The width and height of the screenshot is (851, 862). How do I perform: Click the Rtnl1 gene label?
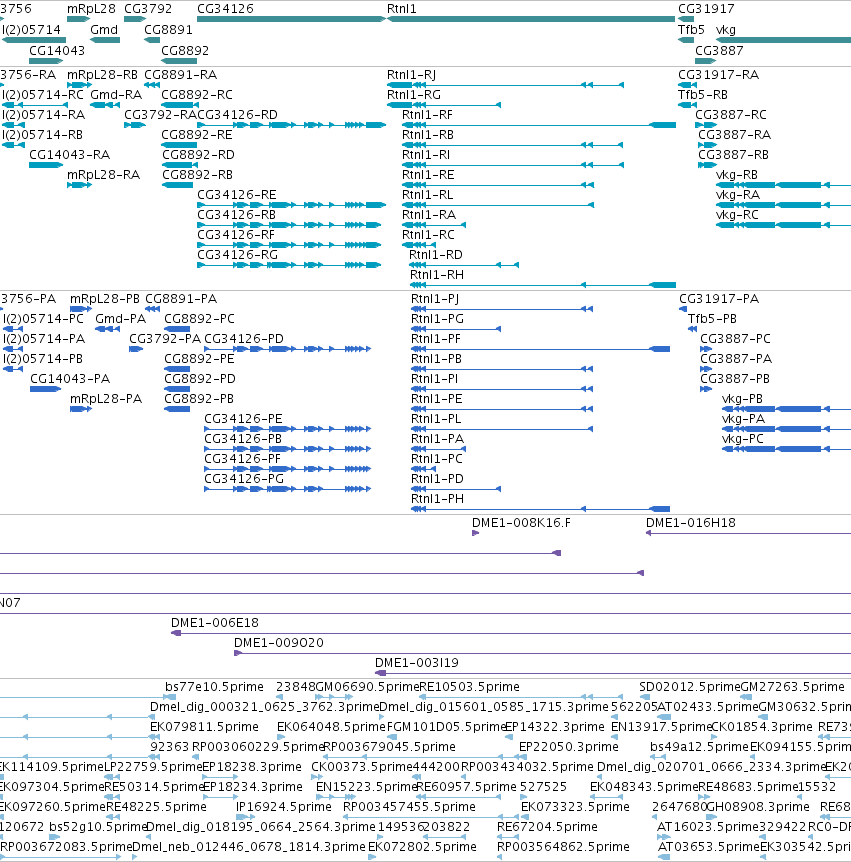[401, 9]
